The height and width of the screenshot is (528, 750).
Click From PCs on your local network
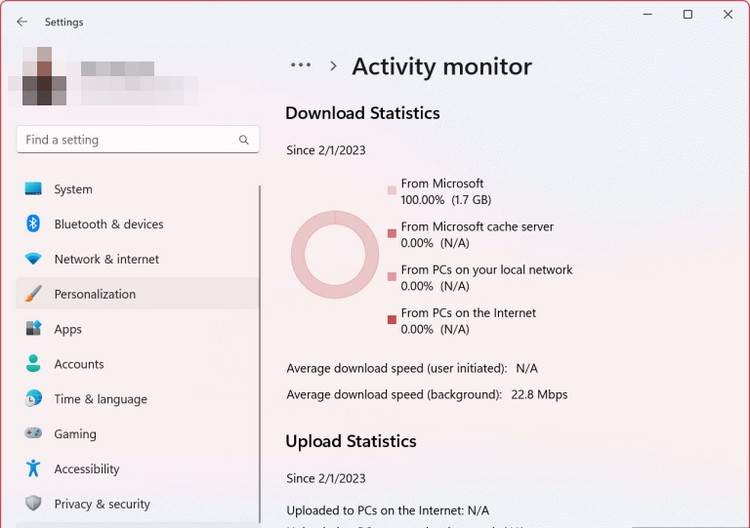486,270
